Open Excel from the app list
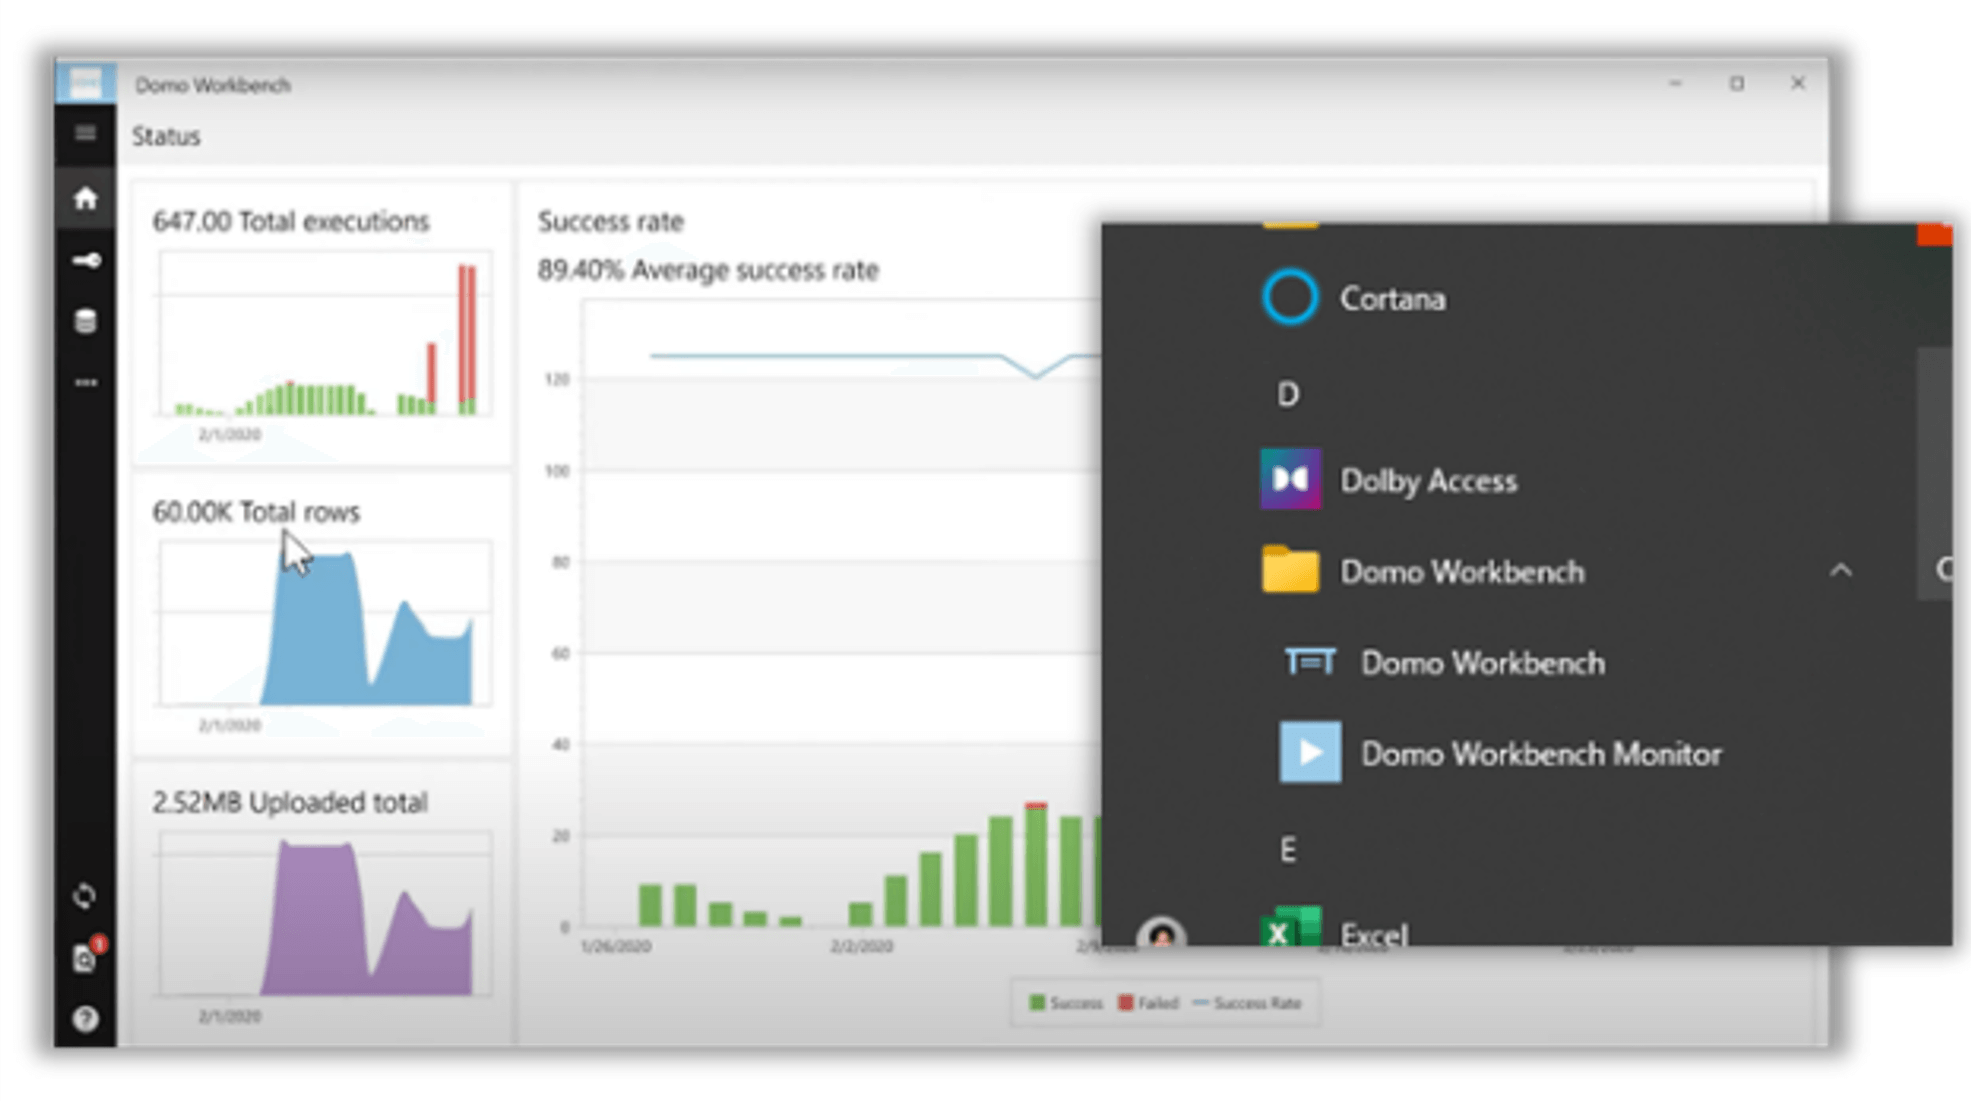Screen dimensions: 1977x1101 pos(1372,933)
